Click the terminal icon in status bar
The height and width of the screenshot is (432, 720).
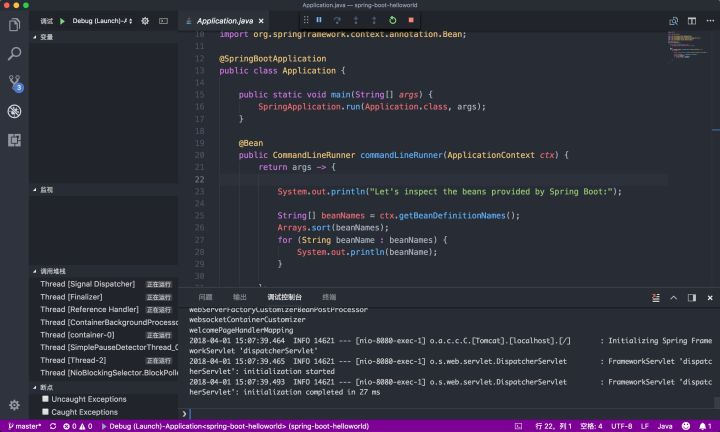pyautogui.click(x=518, y=426)
